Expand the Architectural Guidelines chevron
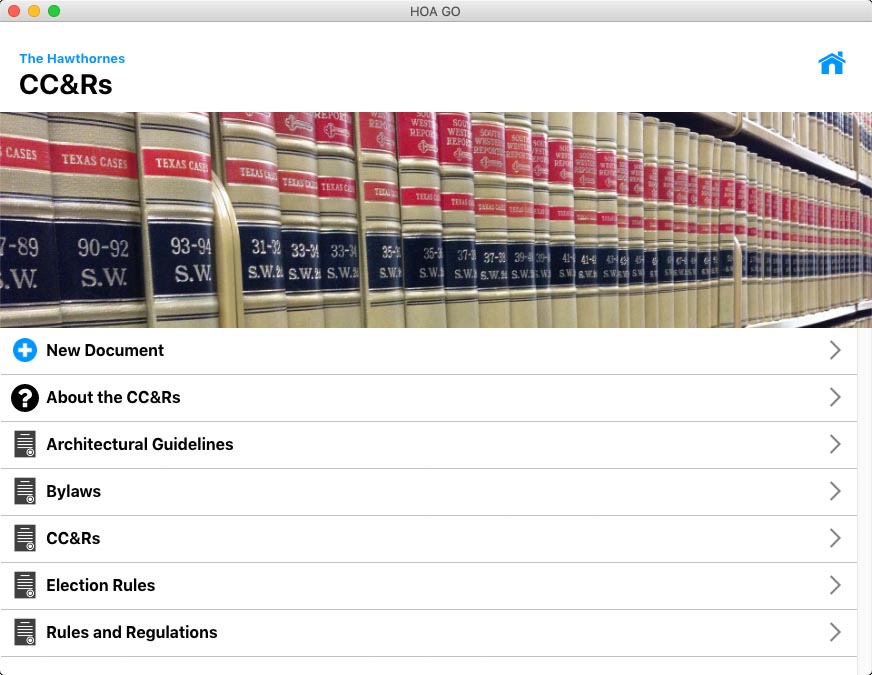The height and width of the screenshot is (675, 872). [x=835, y=444]
